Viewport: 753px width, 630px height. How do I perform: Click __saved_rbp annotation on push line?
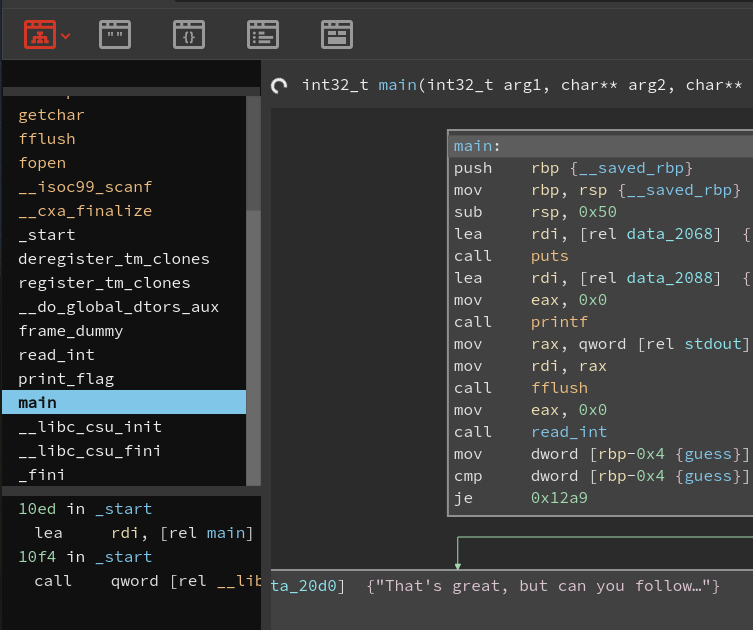tap(632, 168)
